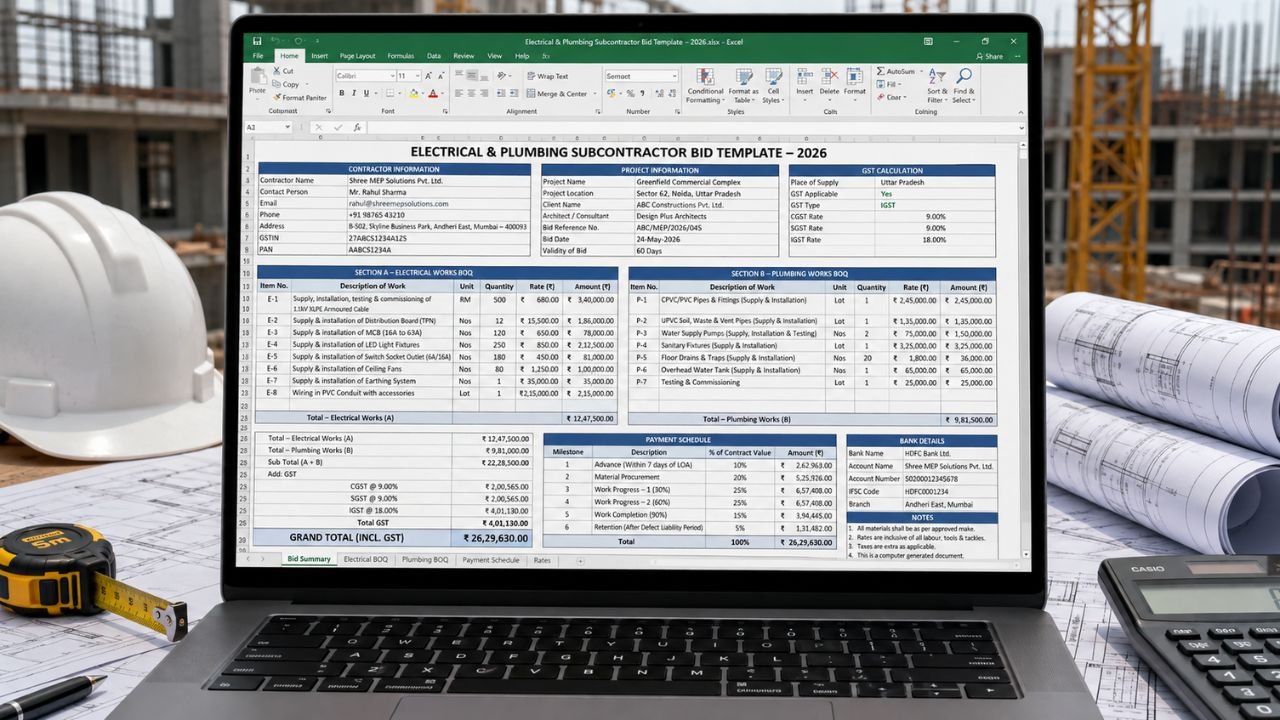Open the Fill Color dropdown arrow
This screenshot has height=720, width=1280.
[x=423, y=93]
